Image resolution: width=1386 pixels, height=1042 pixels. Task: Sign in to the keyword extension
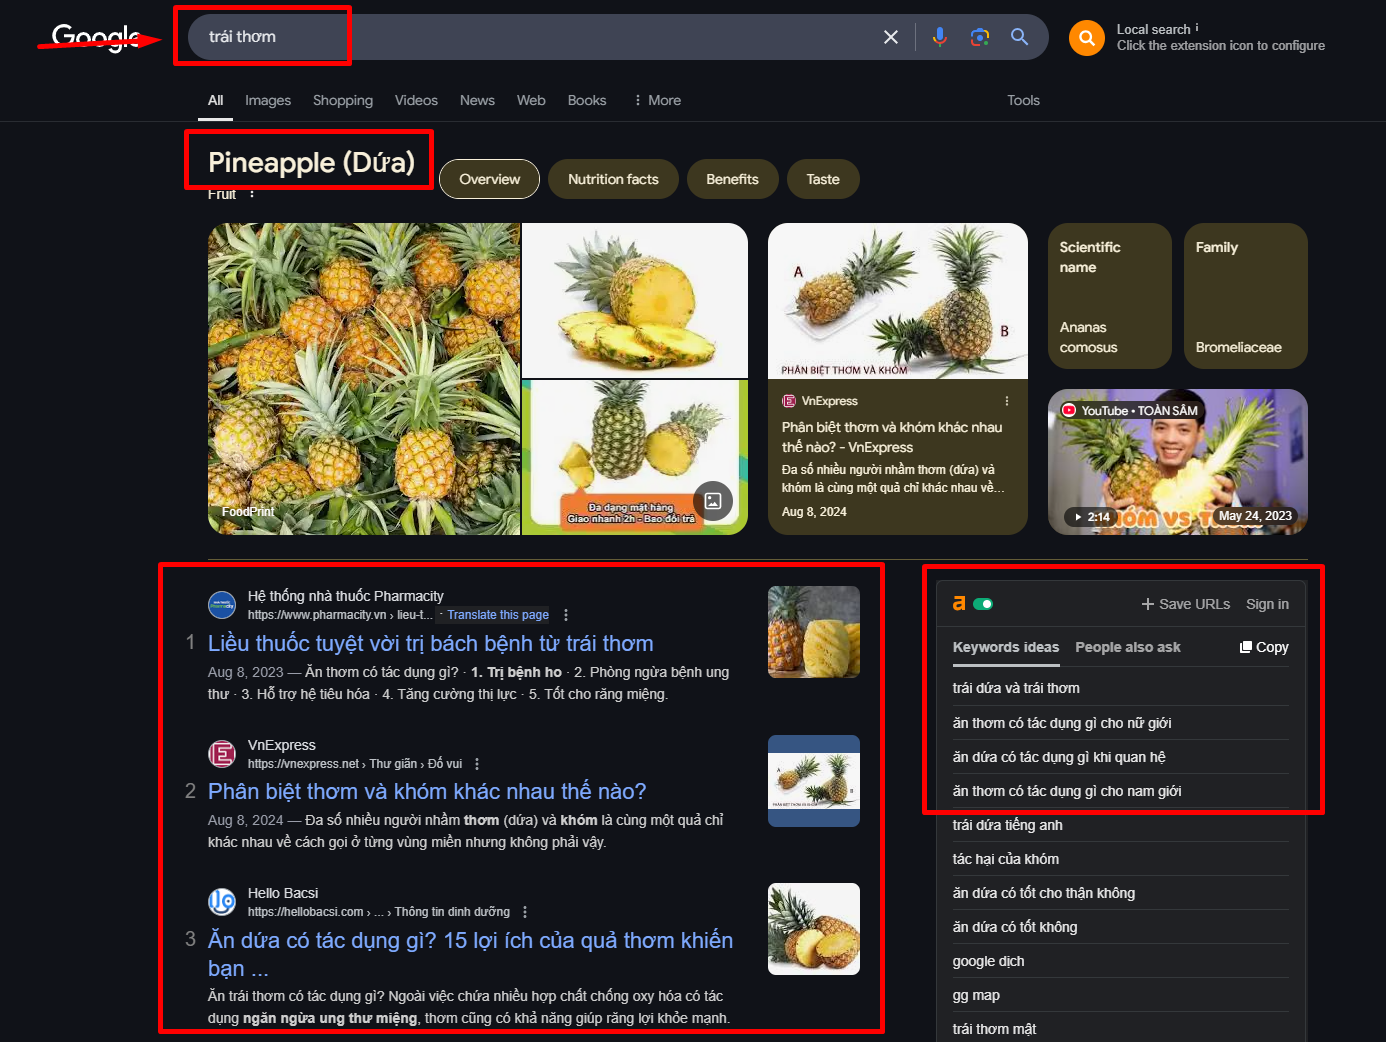(x=1267, y=604)
